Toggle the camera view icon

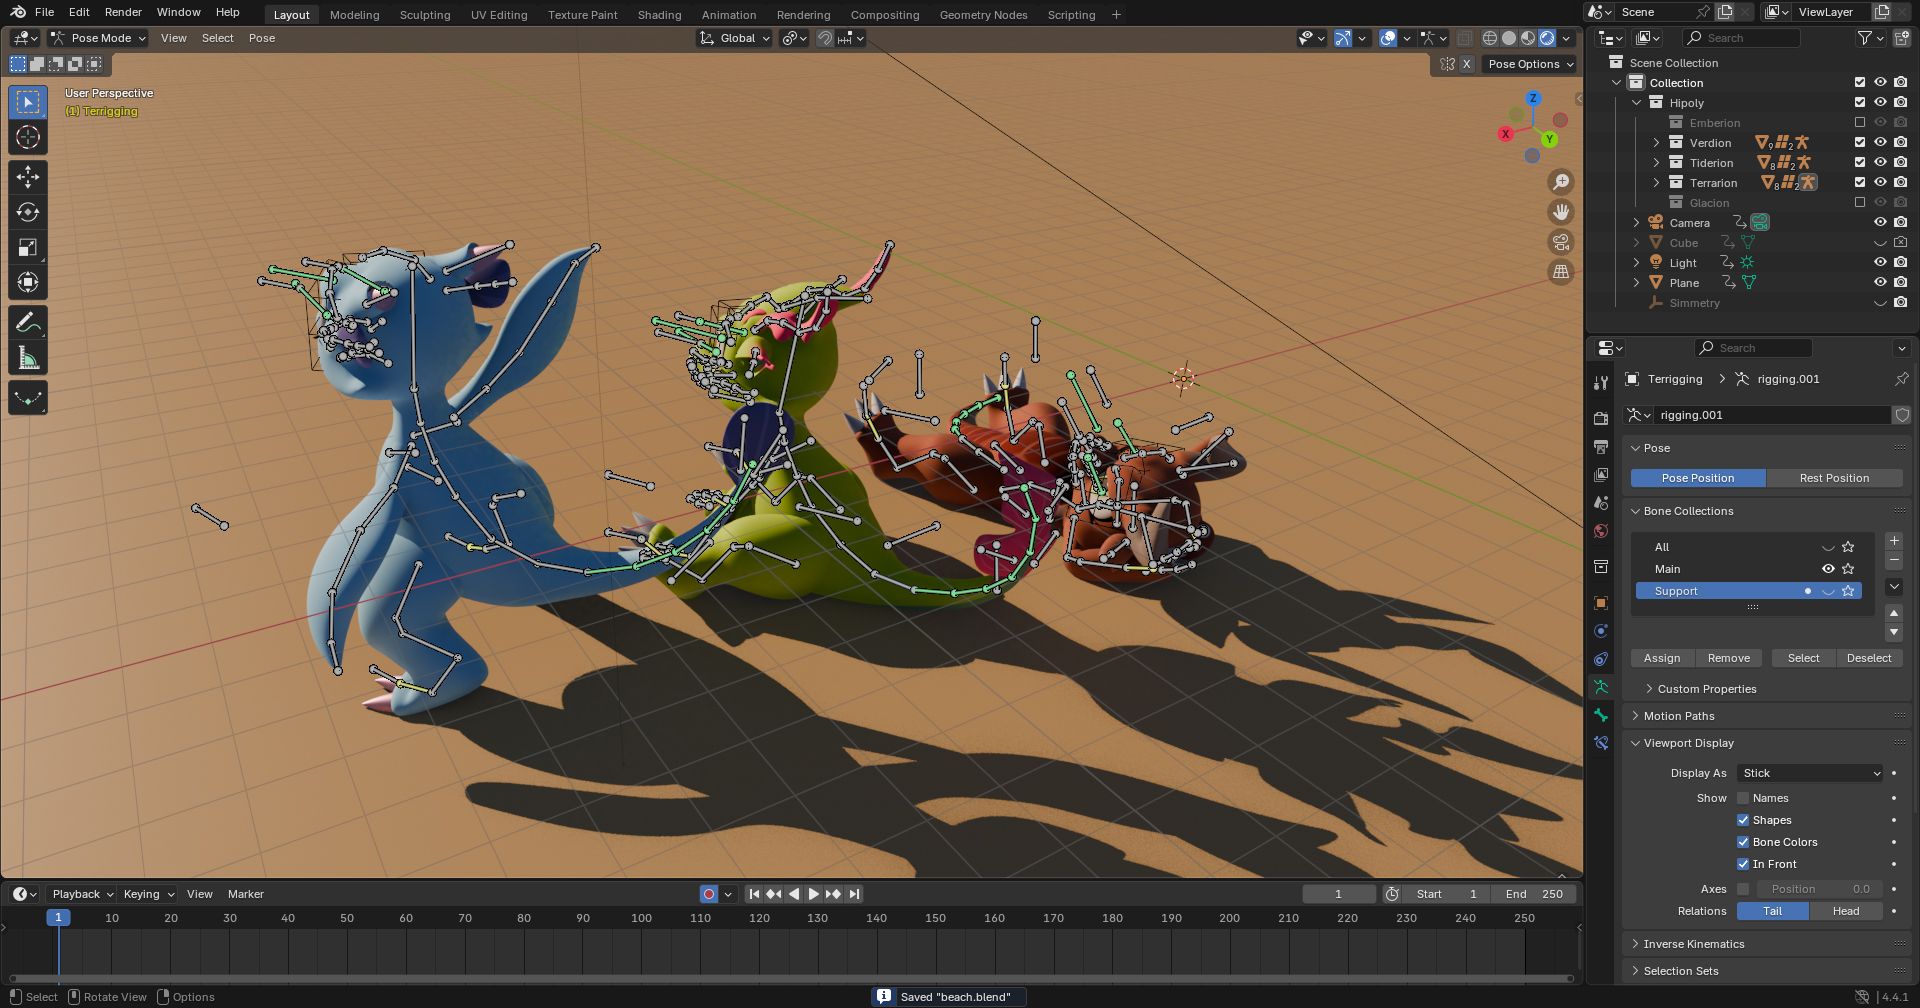[x=1560, y=242]
